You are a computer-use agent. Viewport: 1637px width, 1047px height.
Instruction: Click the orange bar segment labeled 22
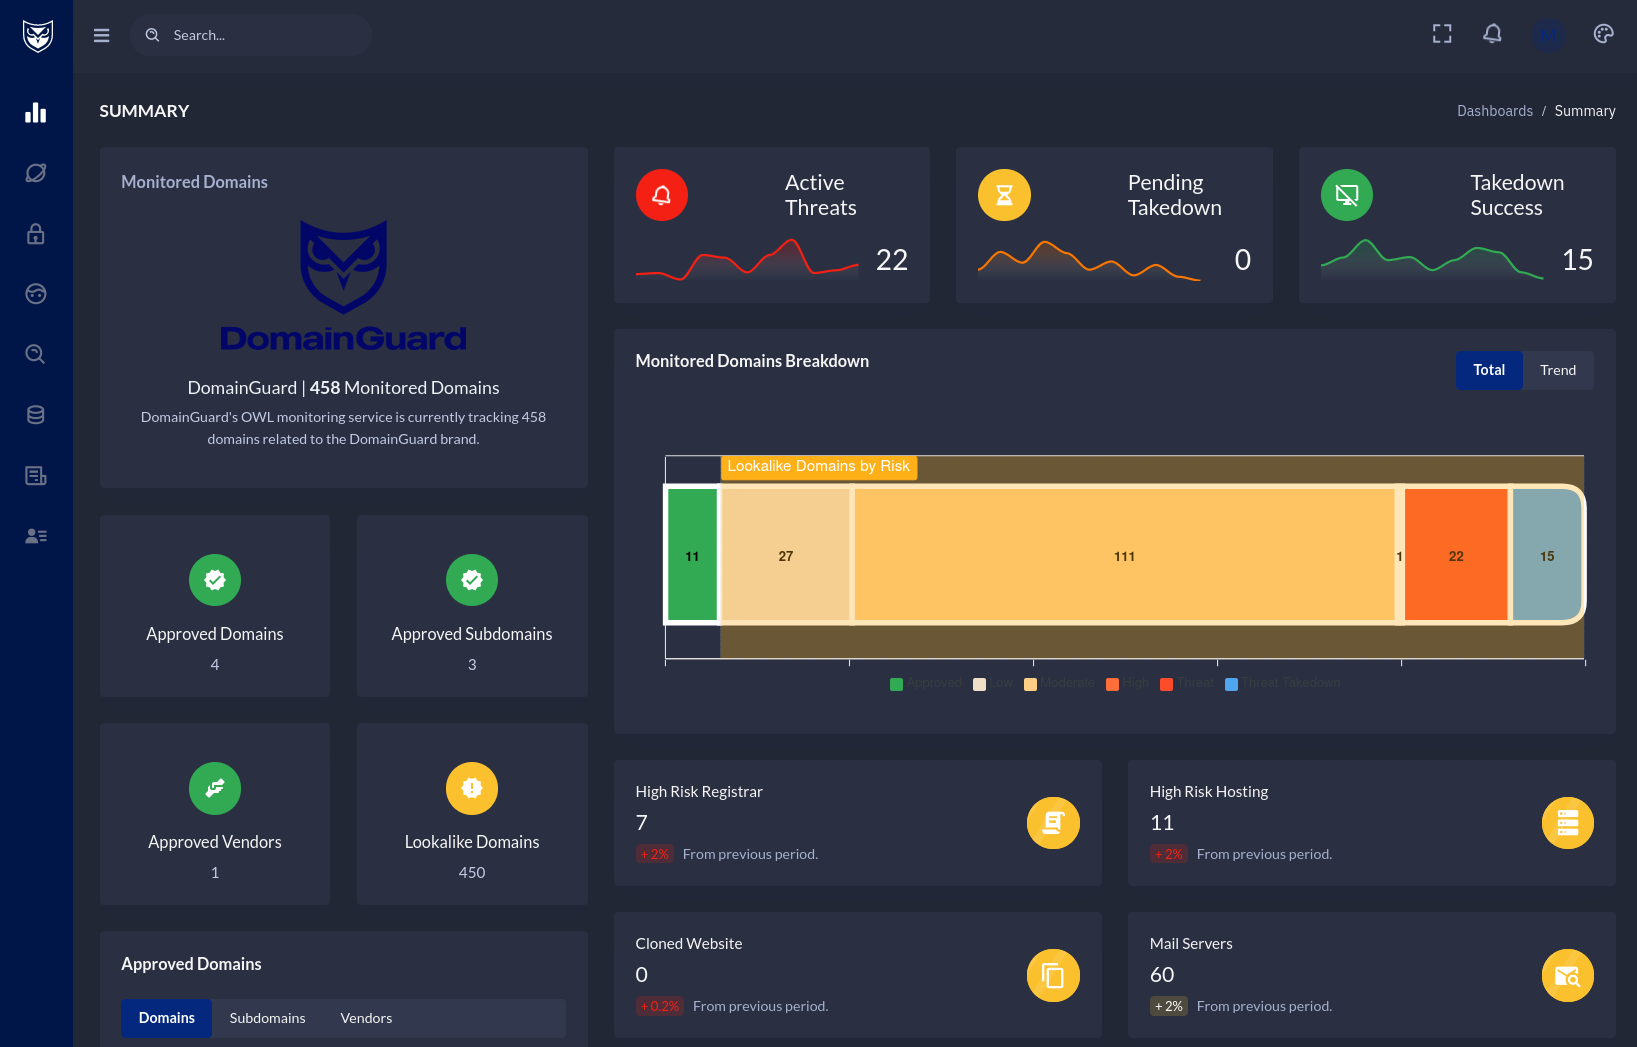pos(1456,556)
